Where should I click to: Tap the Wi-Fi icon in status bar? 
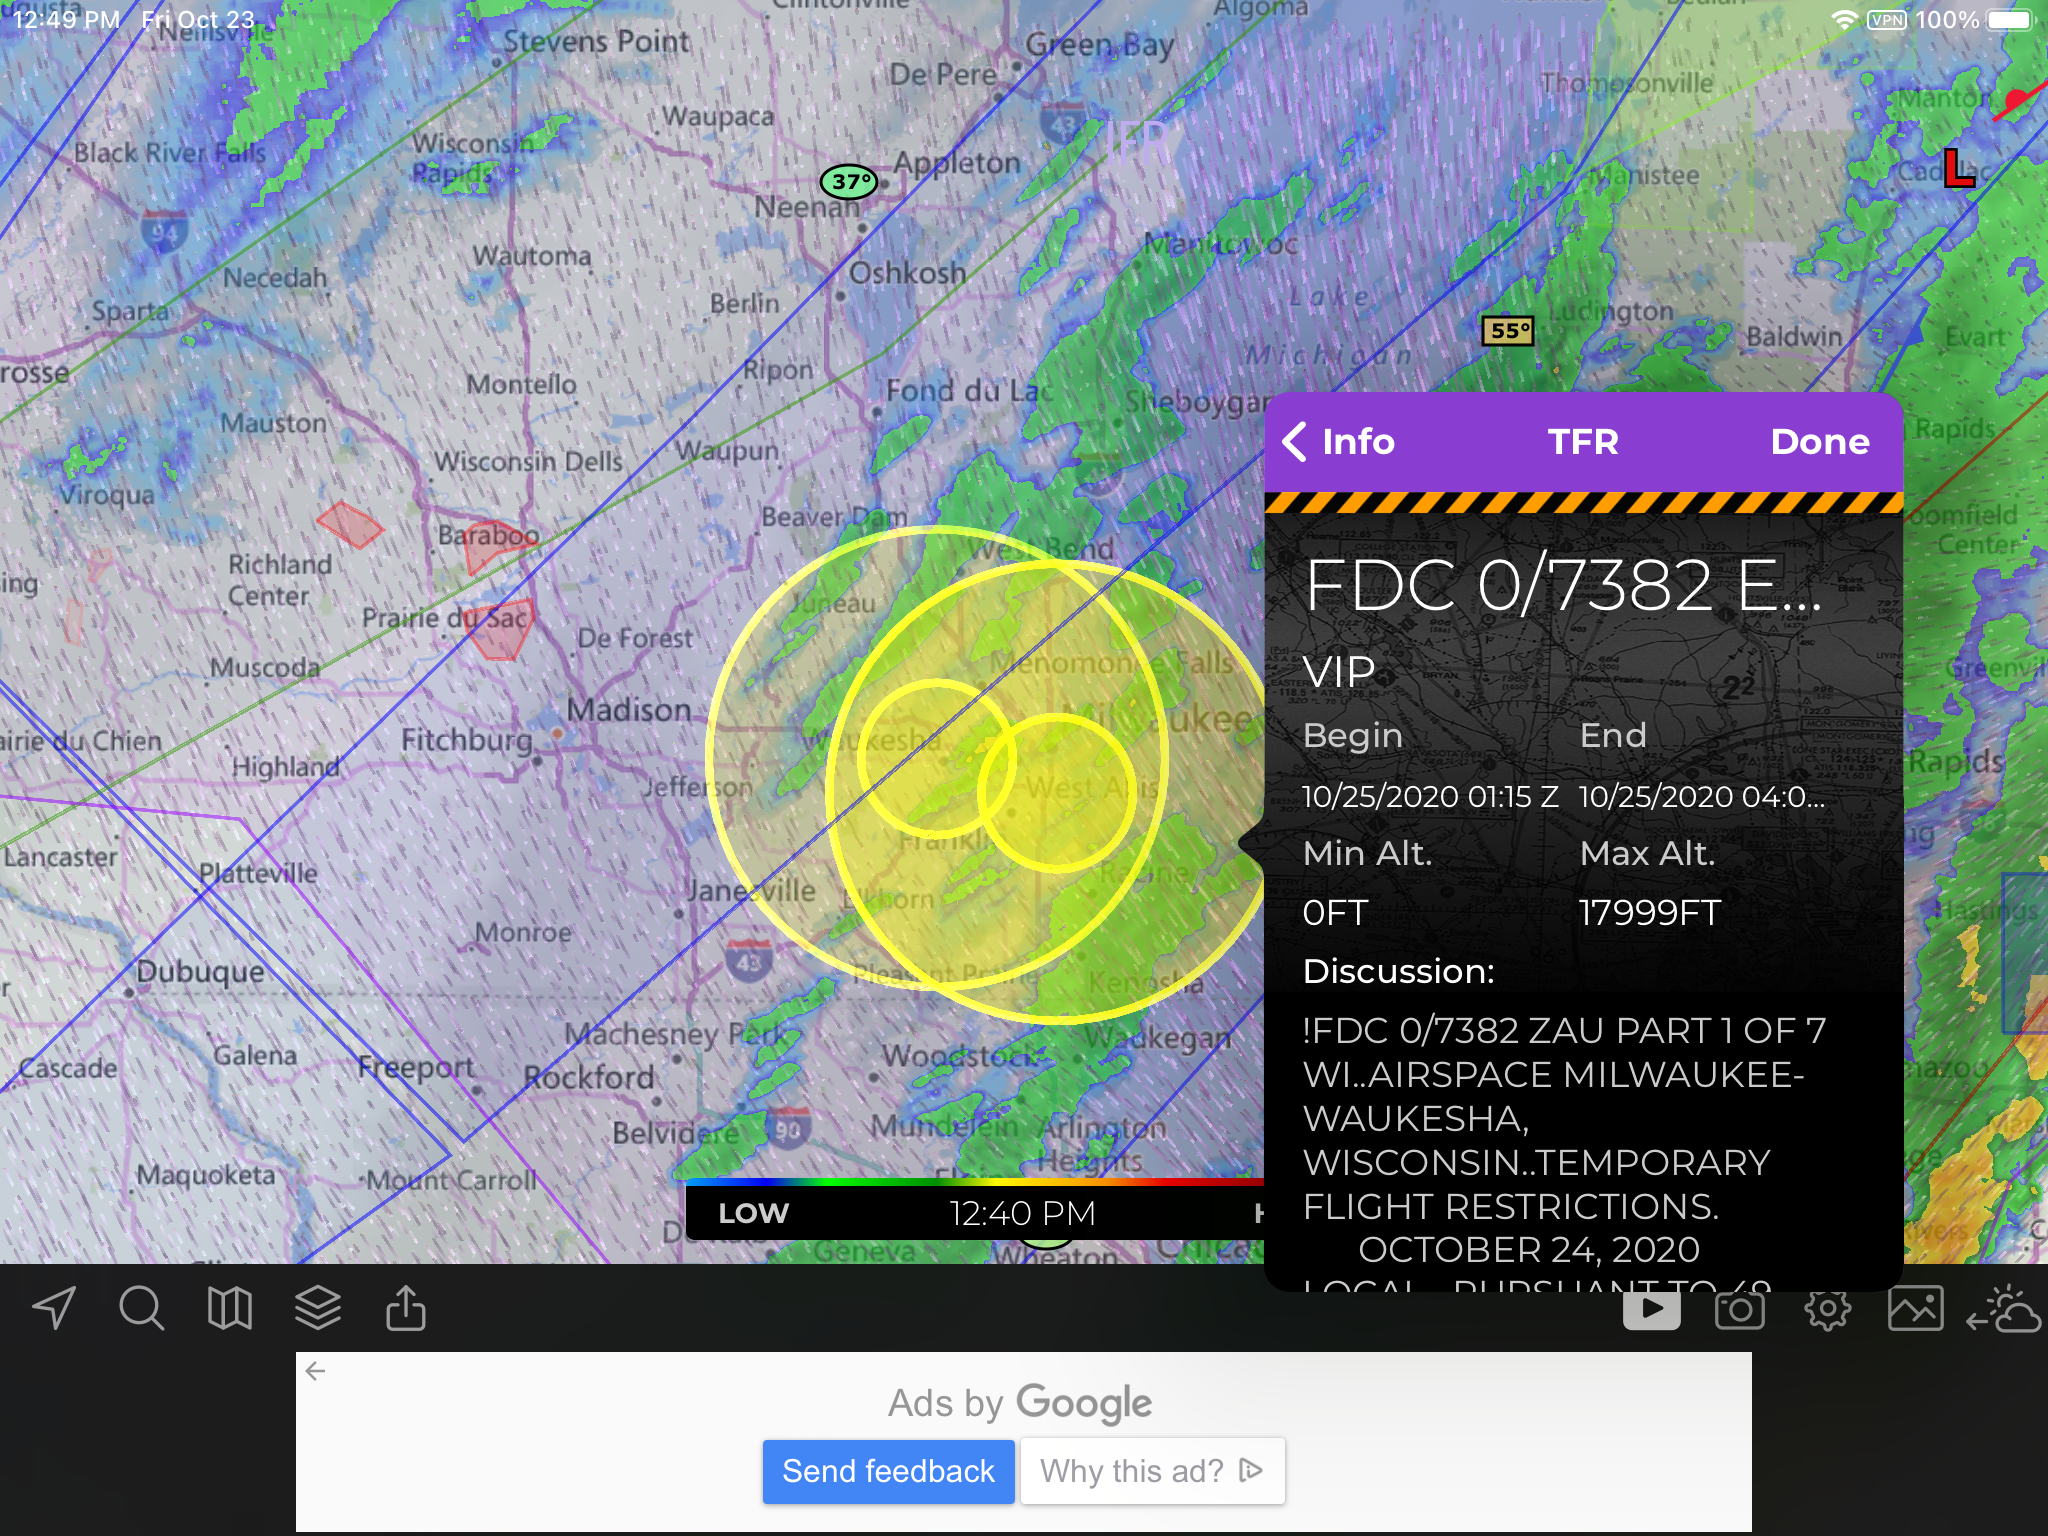click(1845, 20)
